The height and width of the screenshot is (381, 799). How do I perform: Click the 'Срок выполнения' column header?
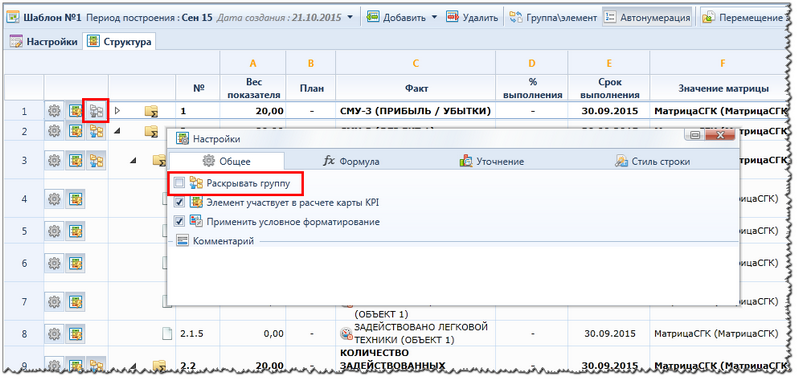pos(609,88)
